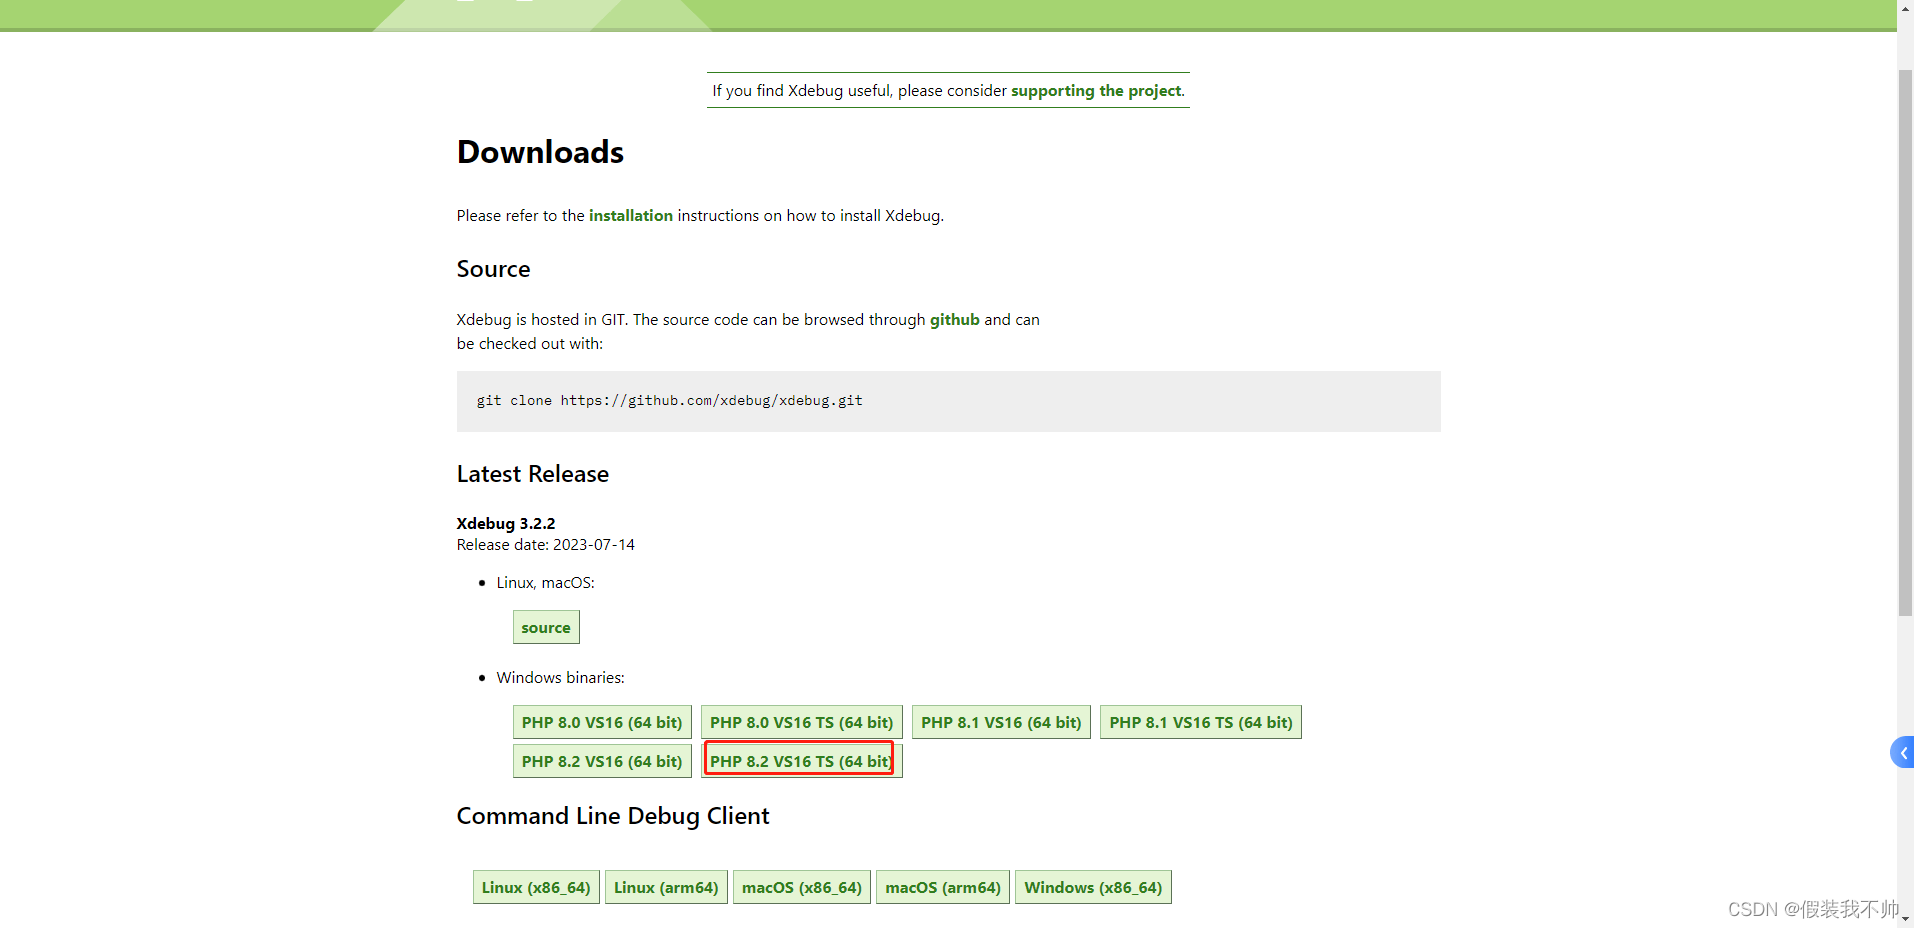Click the Windows binaries: list item
Screen dimensions: 1914x928
coord(561,678)
